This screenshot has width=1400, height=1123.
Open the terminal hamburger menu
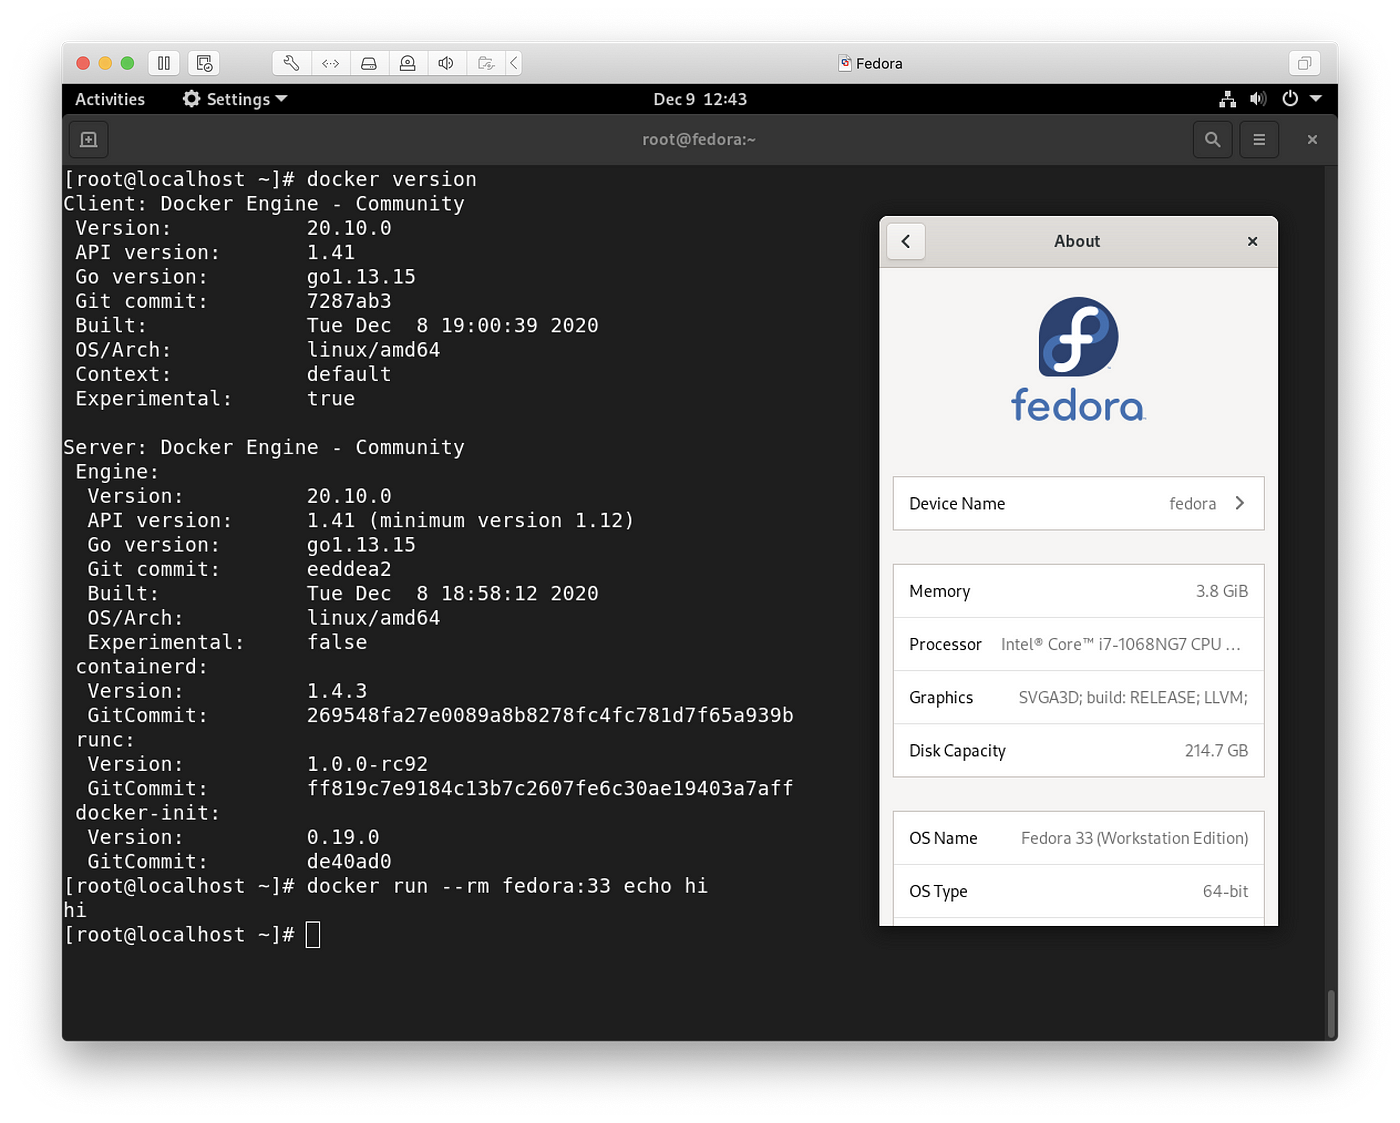pos(1259,140)
